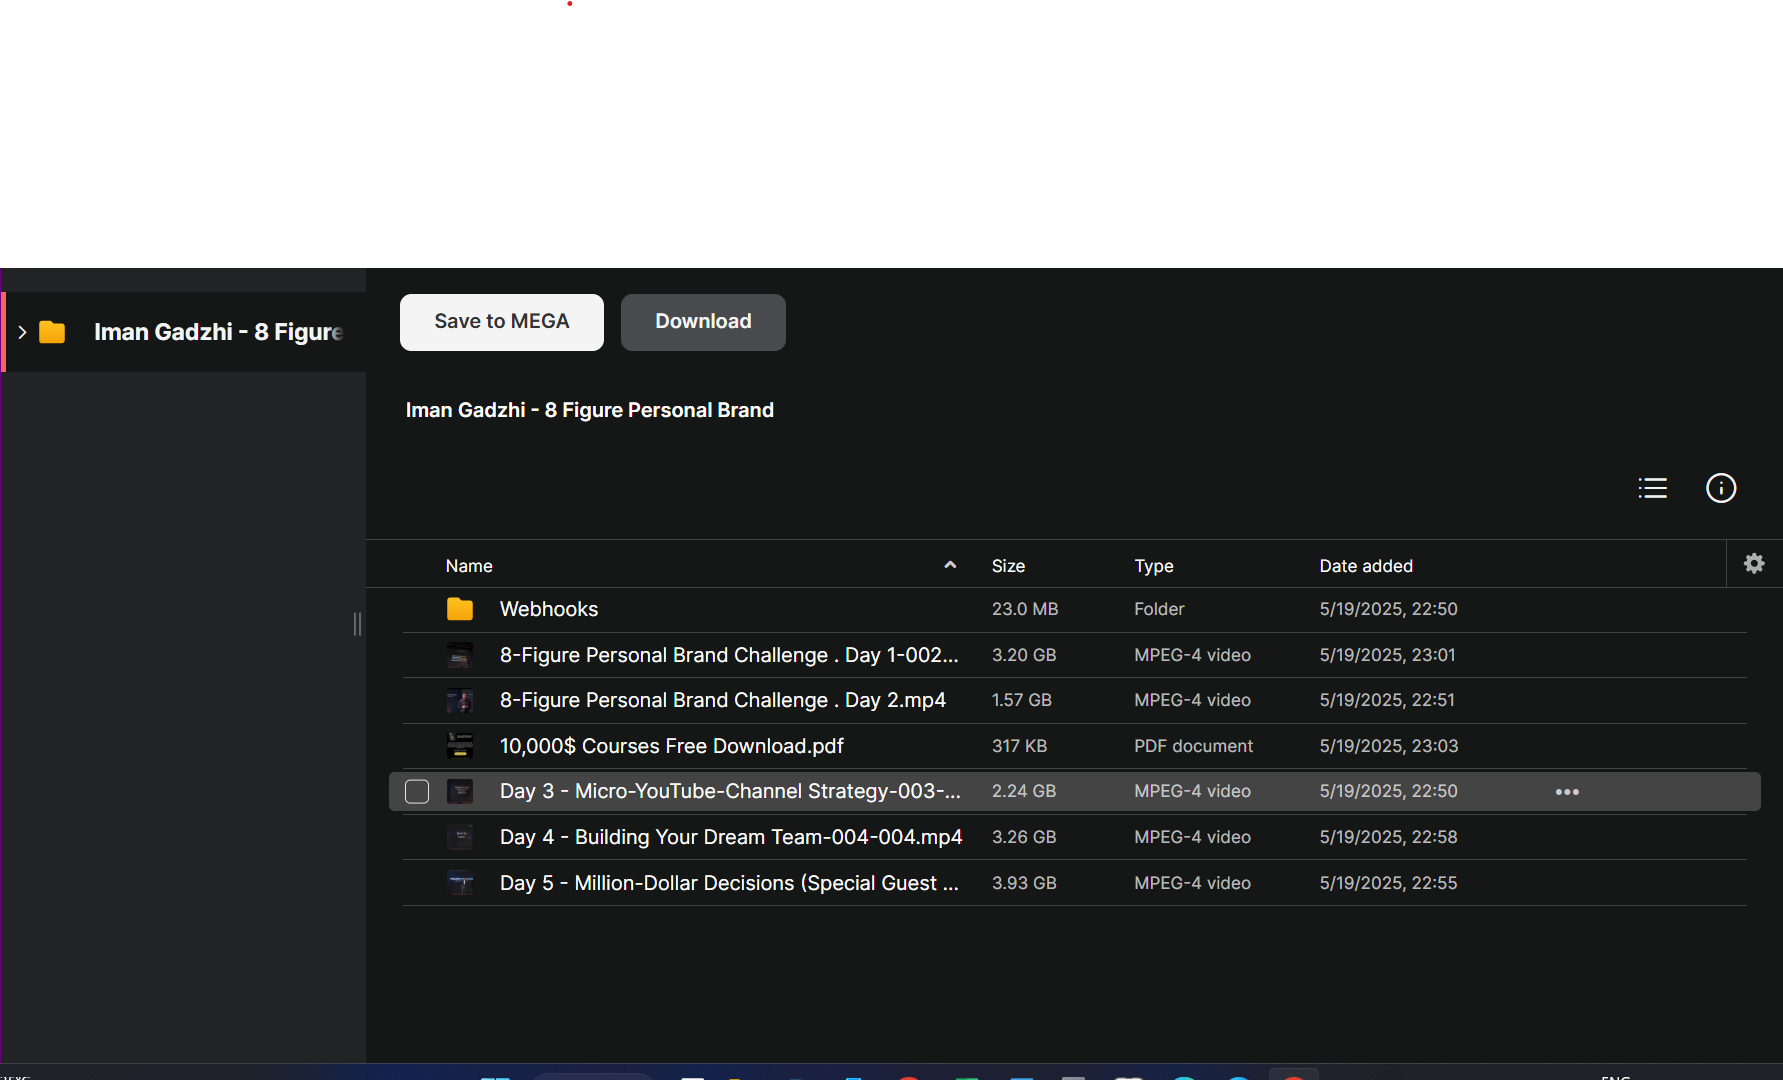Click the 'MPEG-4 video' type of Day 2.mp4

(x=1193, y=700)
